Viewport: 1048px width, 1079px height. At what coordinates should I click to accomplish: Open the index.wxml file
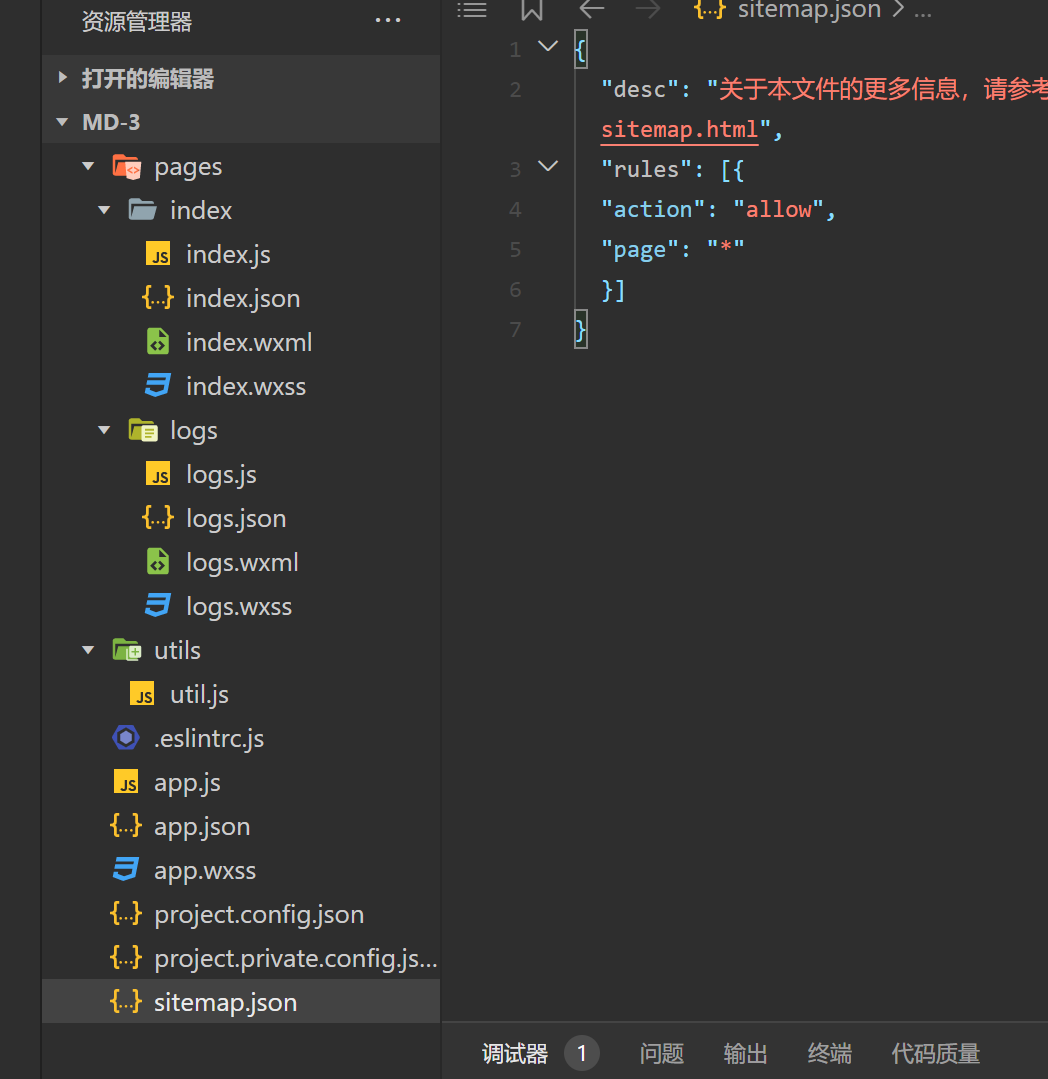[x=248, y=343]
